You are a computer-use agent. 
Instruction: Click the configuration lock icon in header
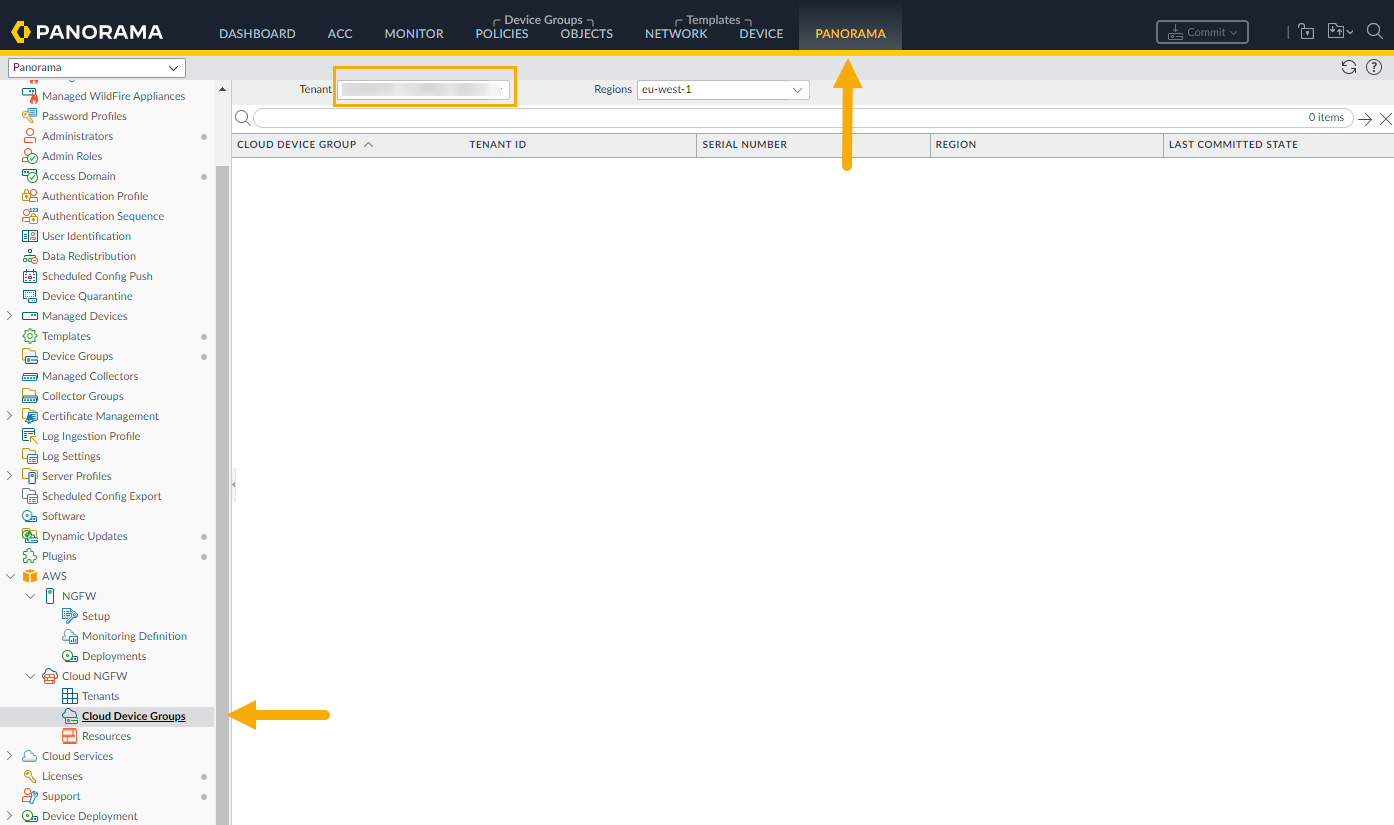pos(1306,32)
